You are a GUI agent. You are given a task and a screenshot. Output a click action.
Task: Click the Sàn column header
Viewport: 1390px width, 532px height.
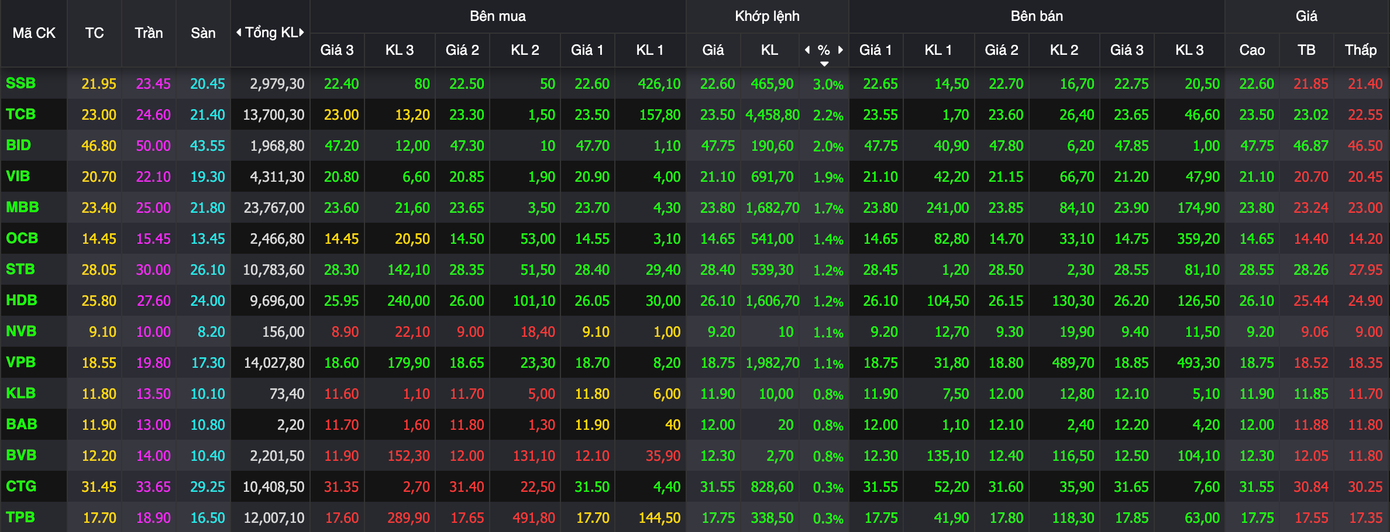[203, 33]
